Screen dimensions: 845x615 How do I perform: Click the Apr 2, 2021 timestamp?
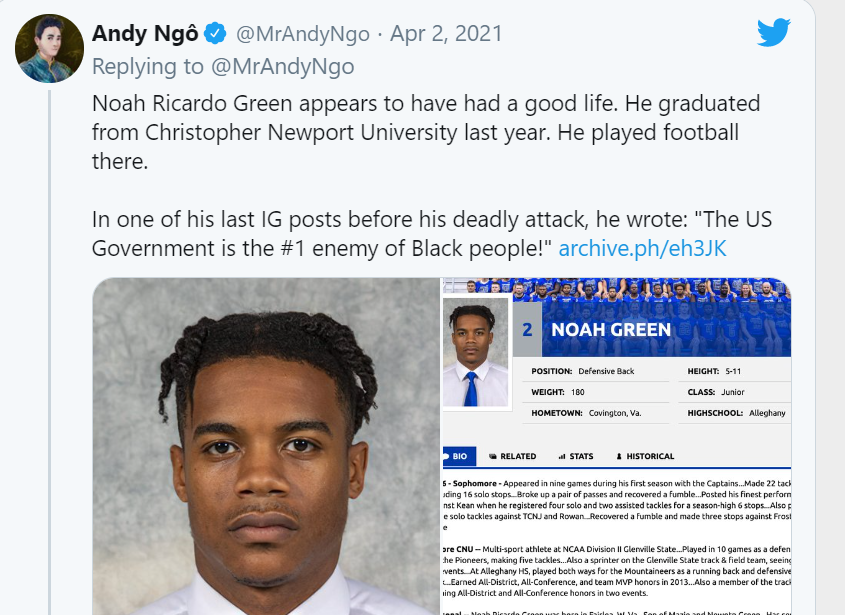(446, 34)
